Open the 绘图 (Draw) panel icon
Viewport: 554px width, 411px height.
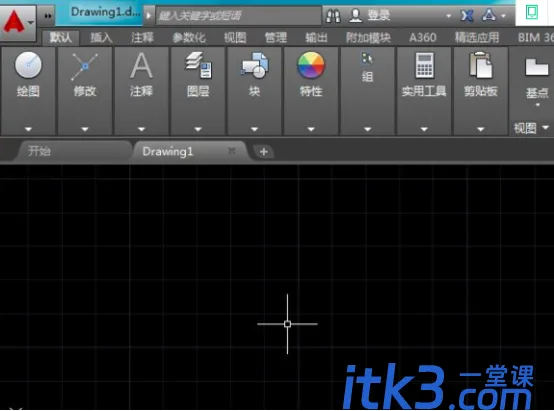(x=28, y=65)
